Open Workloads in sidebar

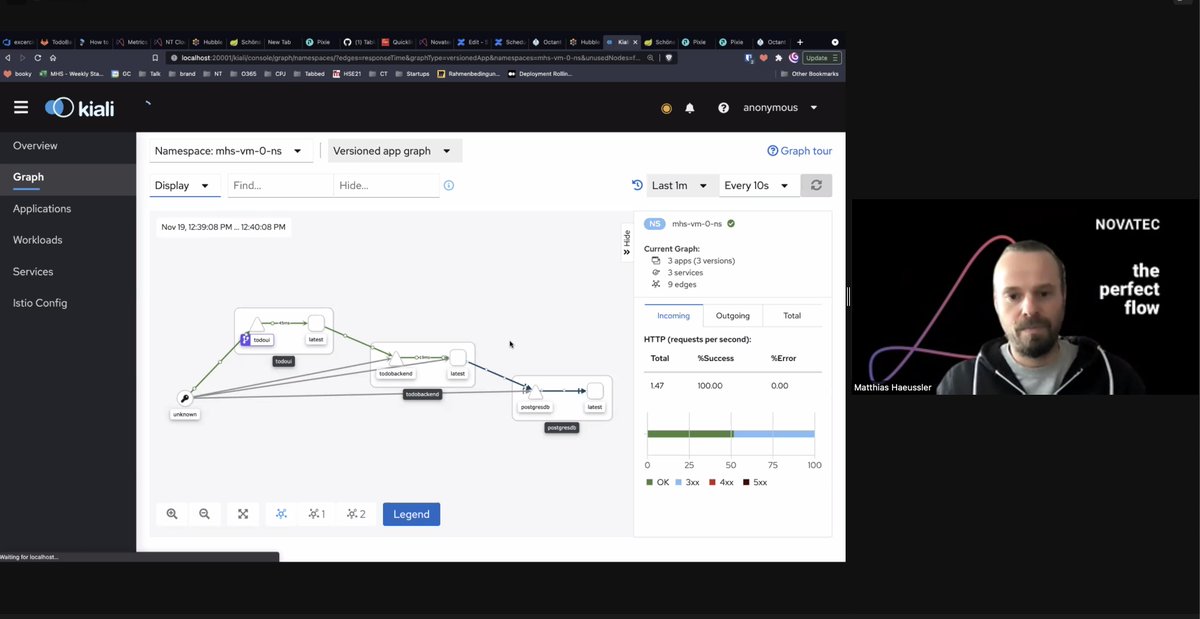tap(38, 240)
